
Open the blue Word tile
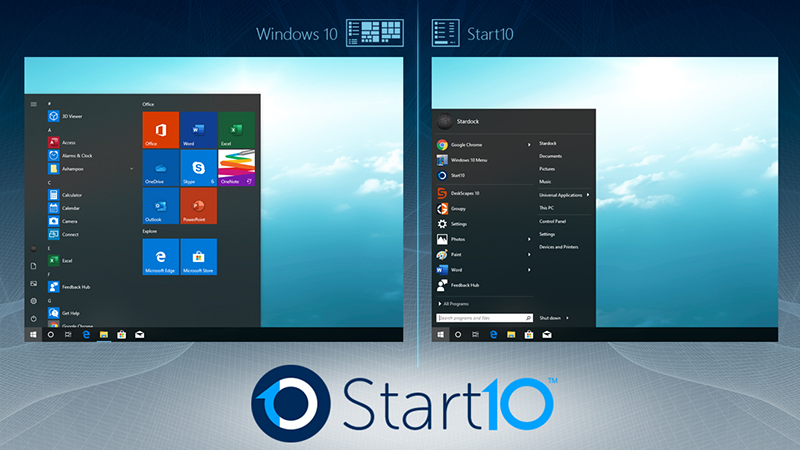click(x=198, y=130)
